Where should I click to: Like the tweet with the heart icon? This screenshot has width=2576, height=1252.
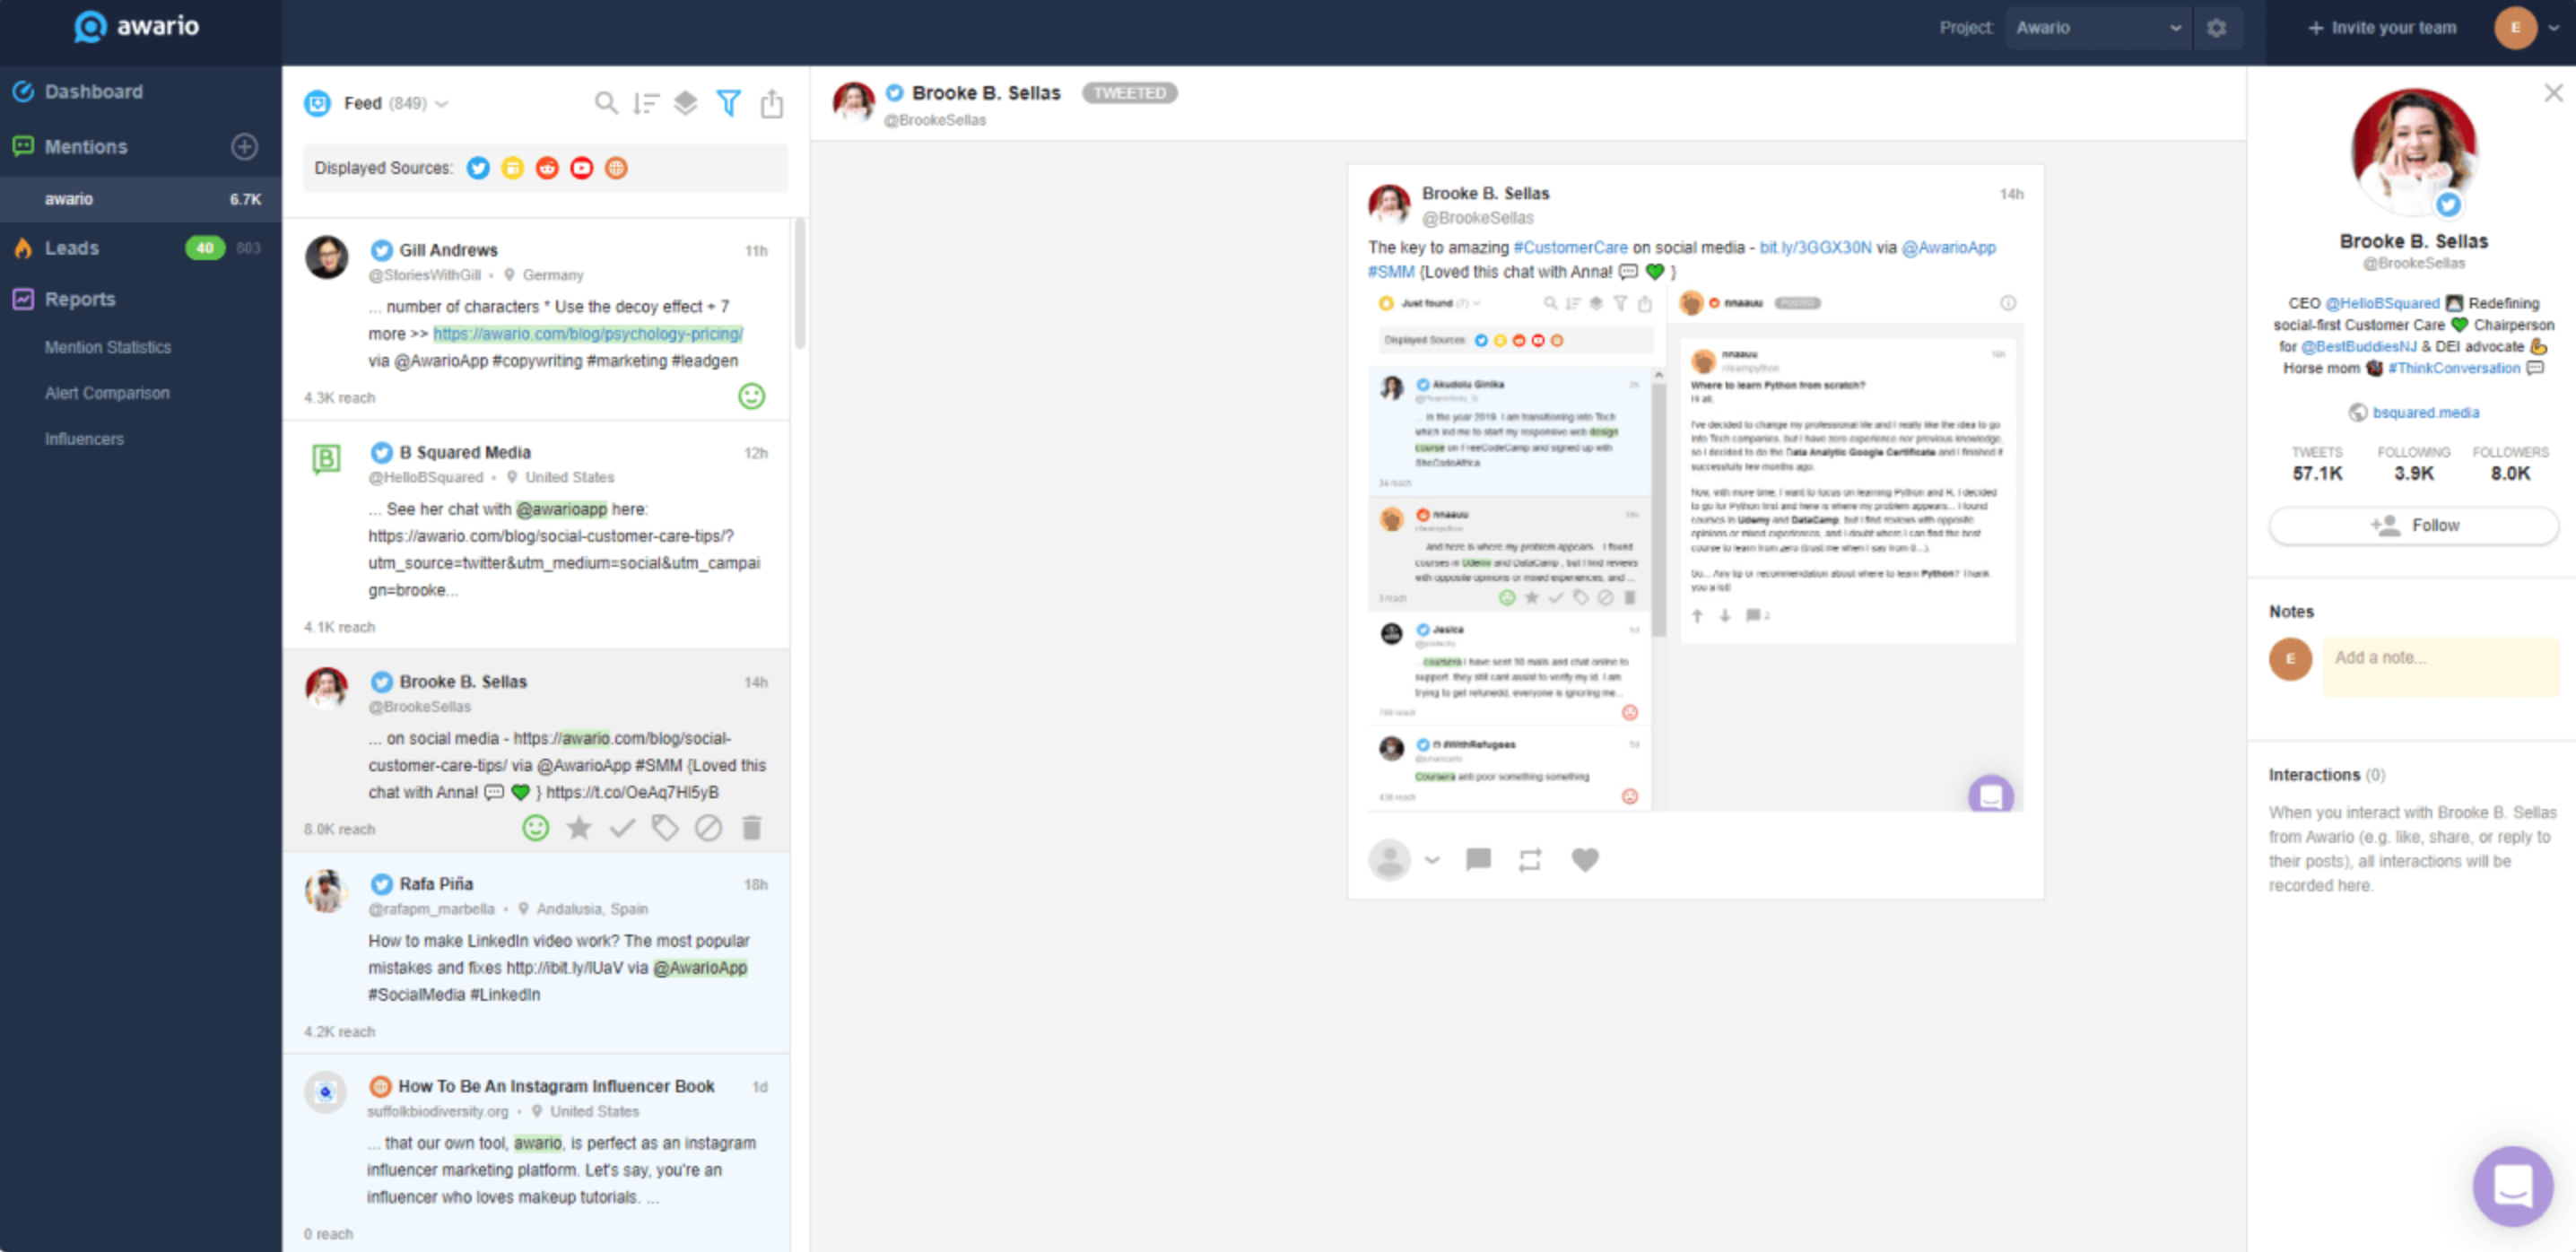(1585, 860)
